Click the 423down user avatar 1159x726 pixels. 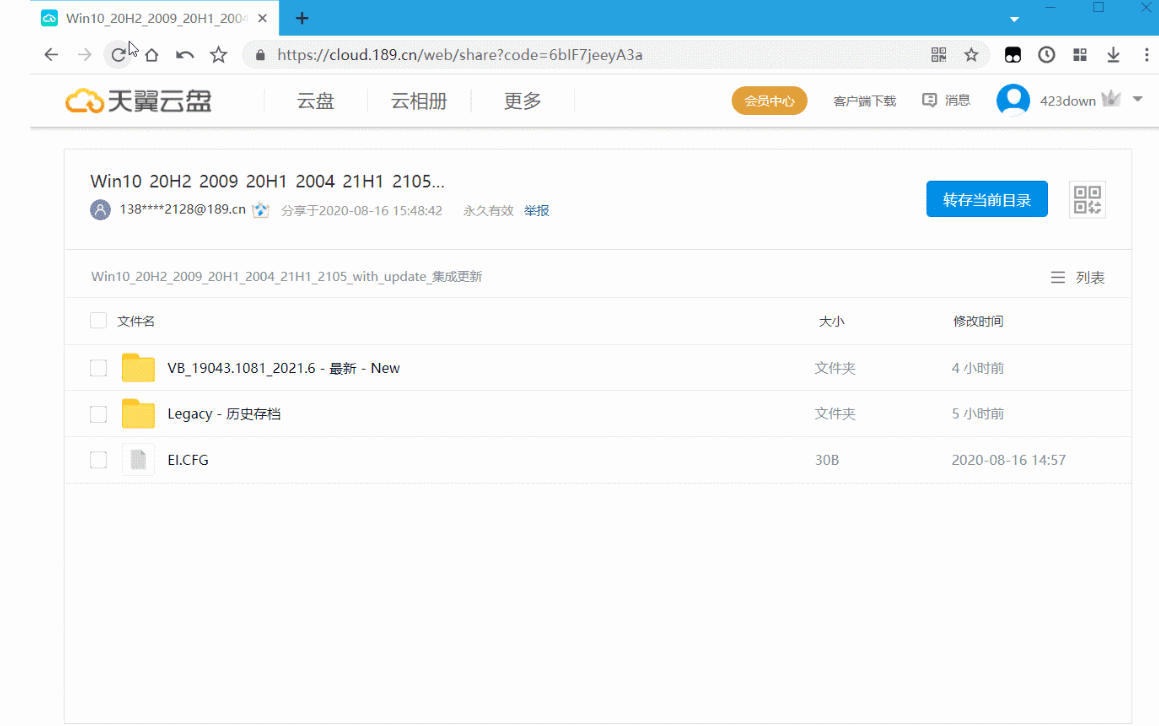(1013, 100)
